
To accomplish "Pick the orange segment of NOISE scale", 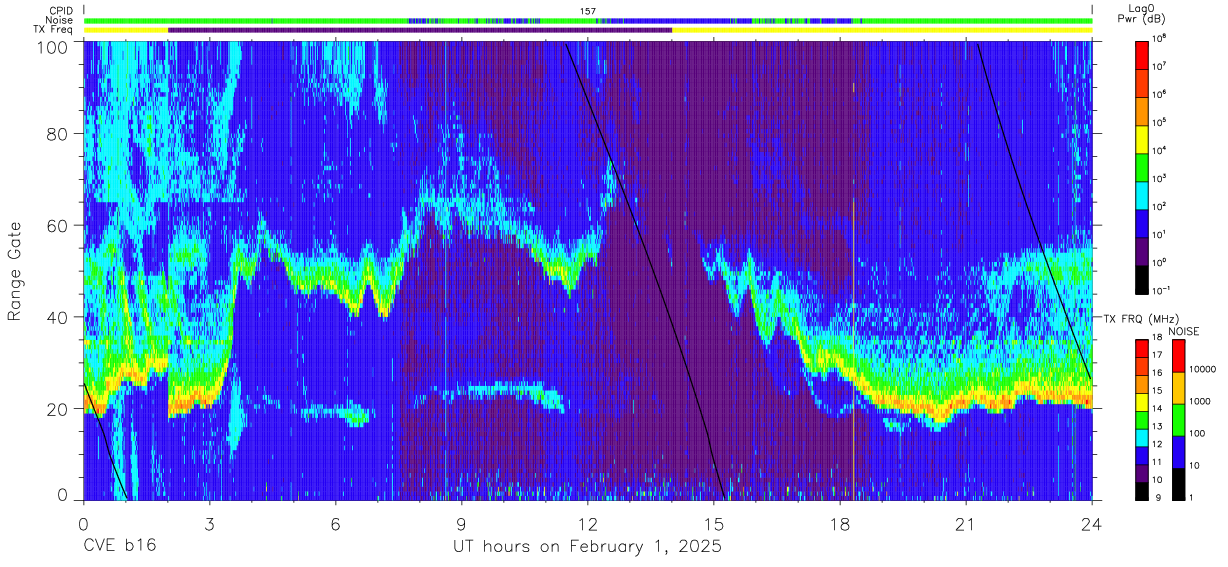I will (x=1177, y=387).
